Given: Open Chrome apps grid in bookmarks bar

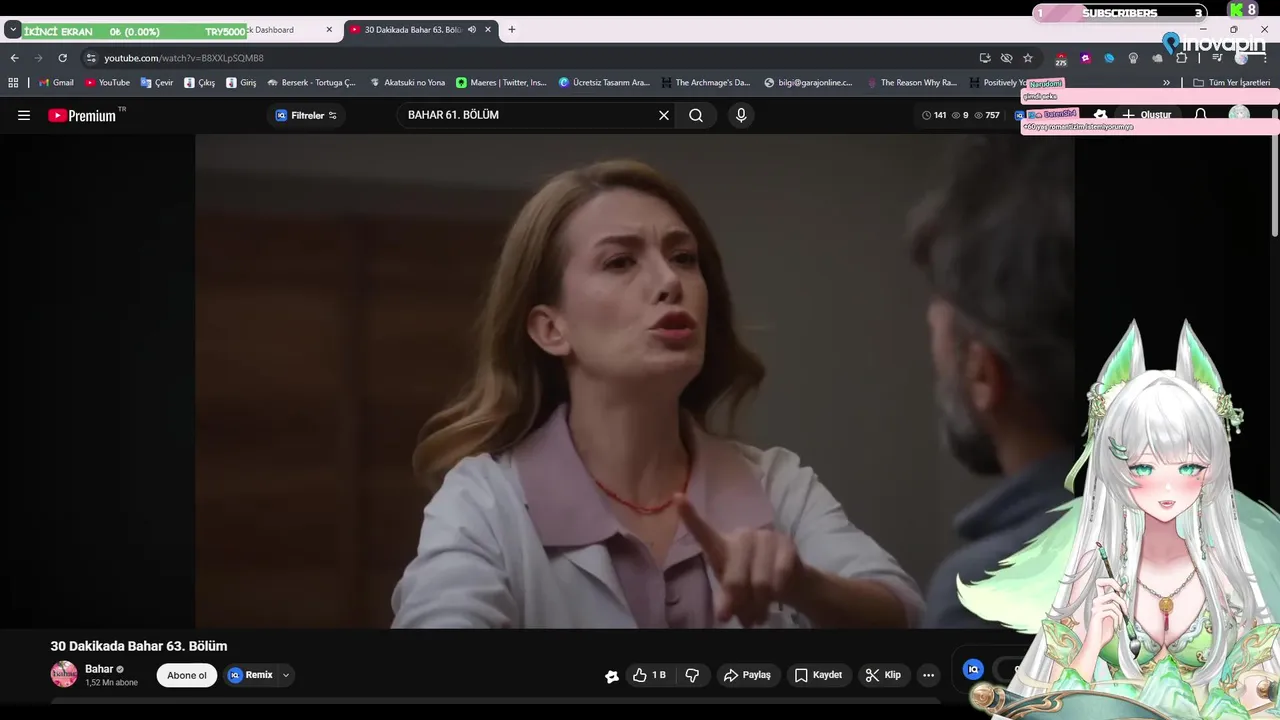Looking at the screenshot, I should (x=13, y=83).
